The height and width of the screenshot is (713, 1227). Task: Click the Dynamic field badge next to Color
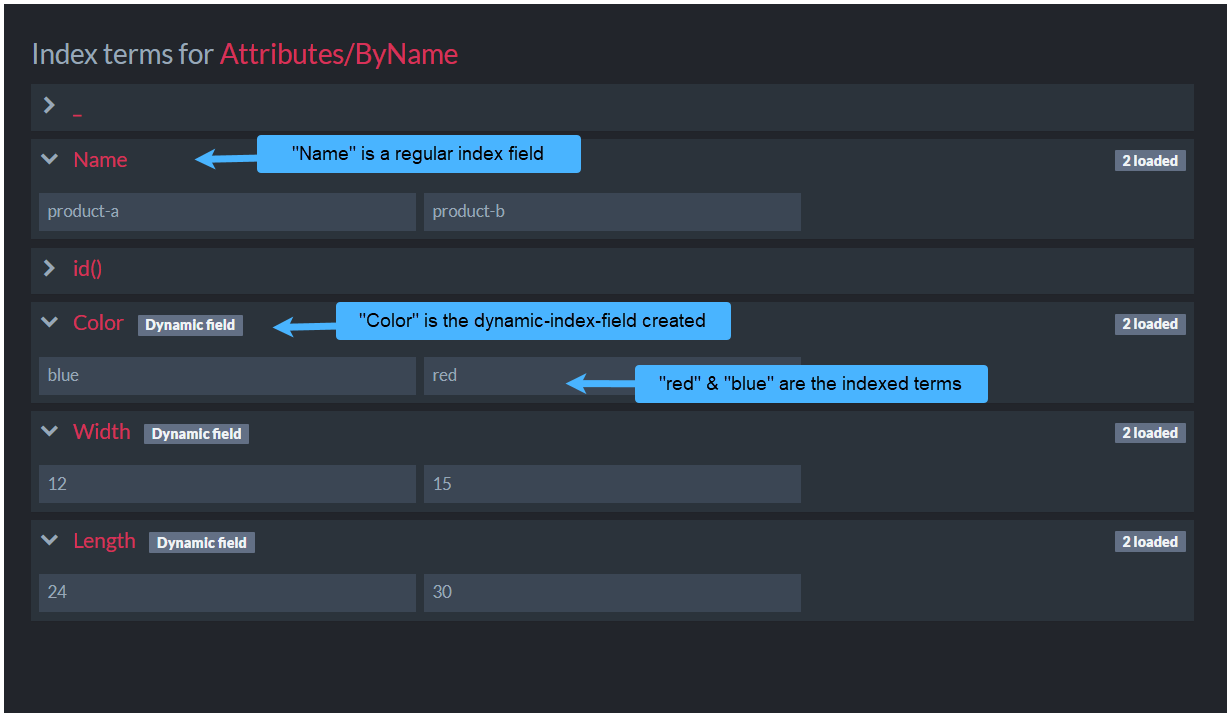[x=190, y=325]
